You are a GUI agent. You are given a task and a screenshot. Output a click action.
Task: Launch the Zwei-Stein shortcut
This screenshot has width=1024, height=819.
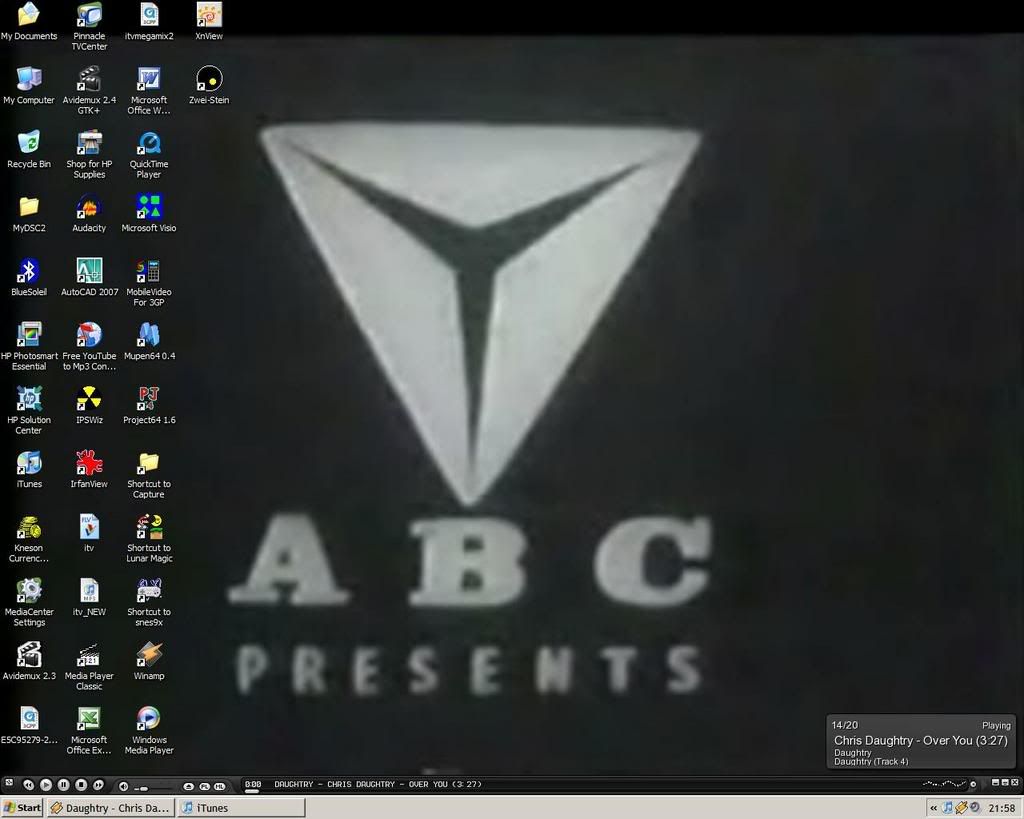click(x=209, y=85)
